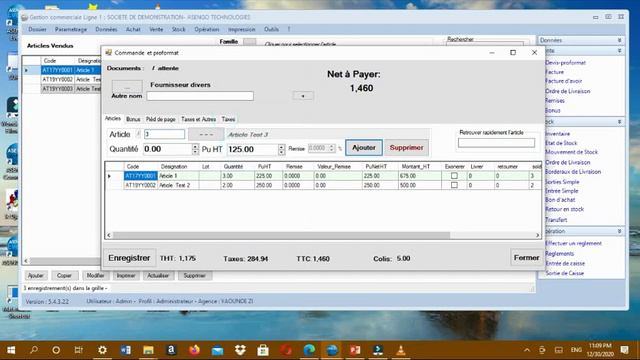Open Effectuer un règlement link
Image resolution: width=640 pixels, height=360 pixels.
[573, 243]
